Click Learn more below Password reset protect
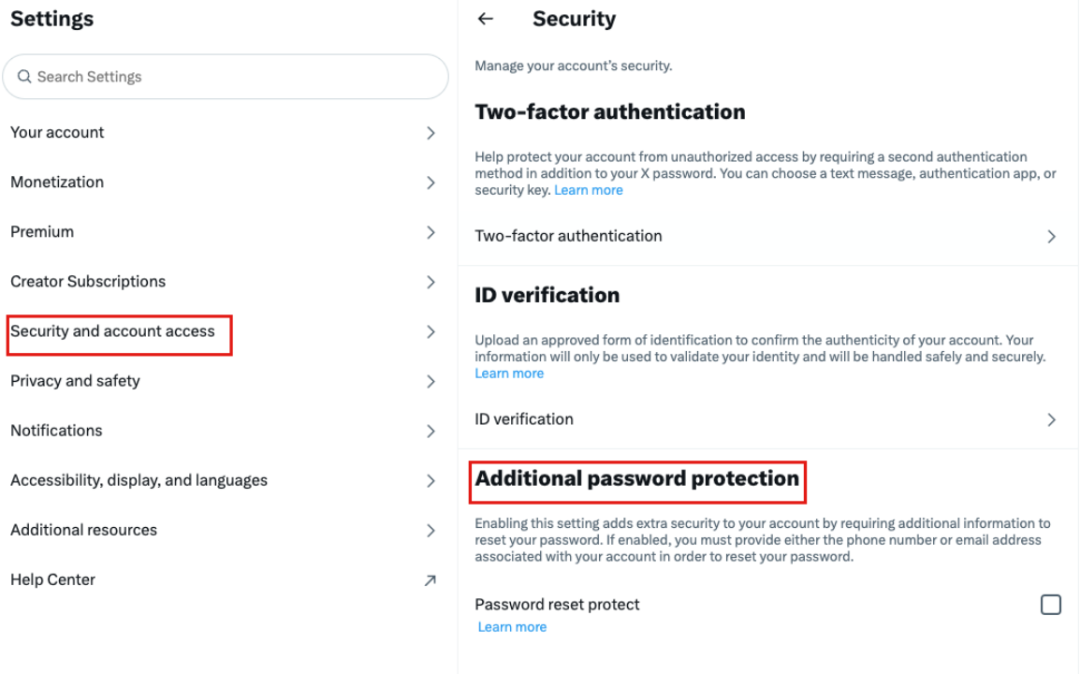 point(512,627)
